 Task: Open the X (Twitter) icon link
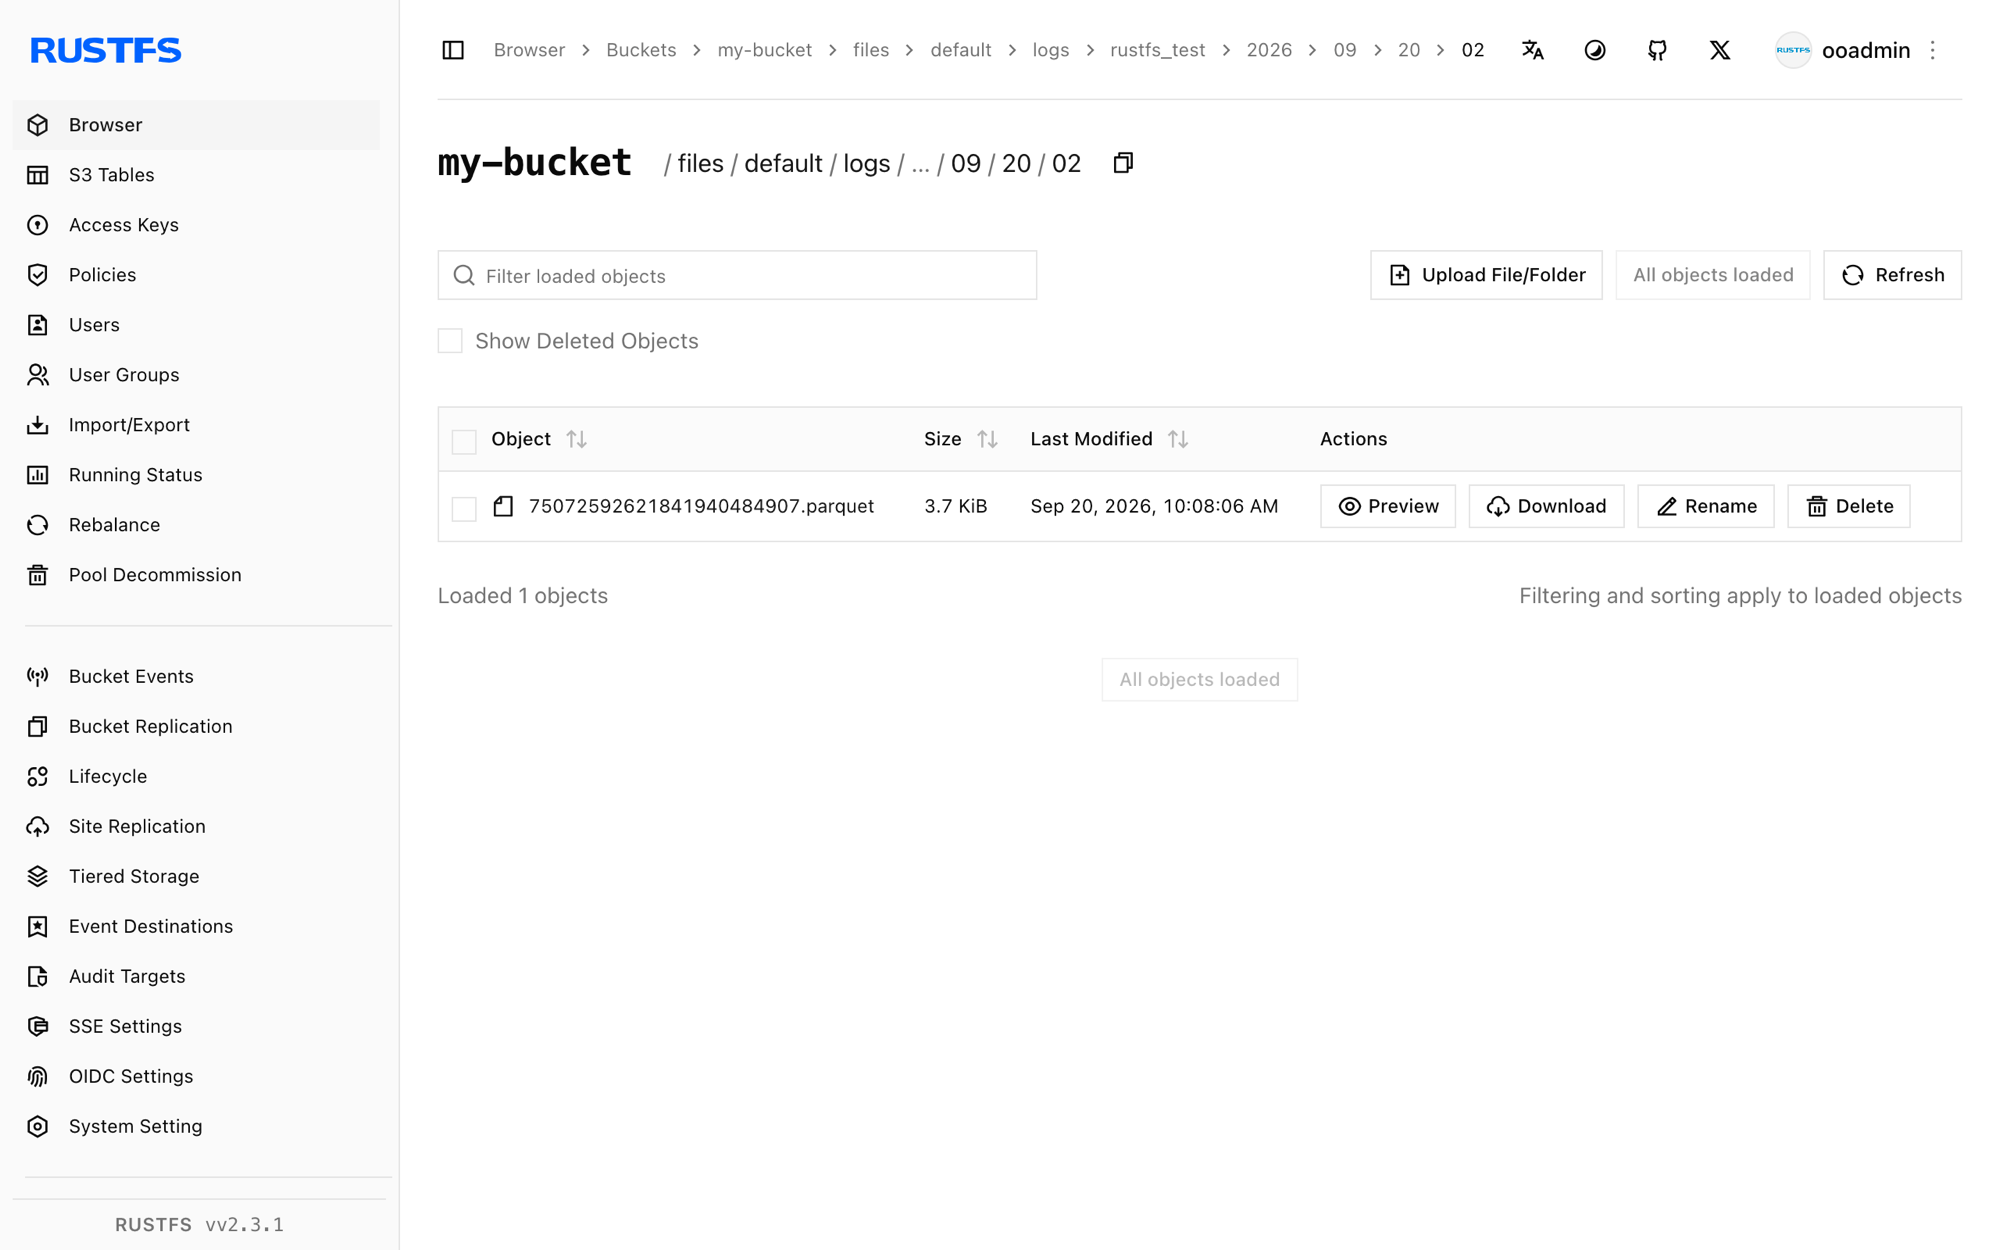(x=1720, y=50)
